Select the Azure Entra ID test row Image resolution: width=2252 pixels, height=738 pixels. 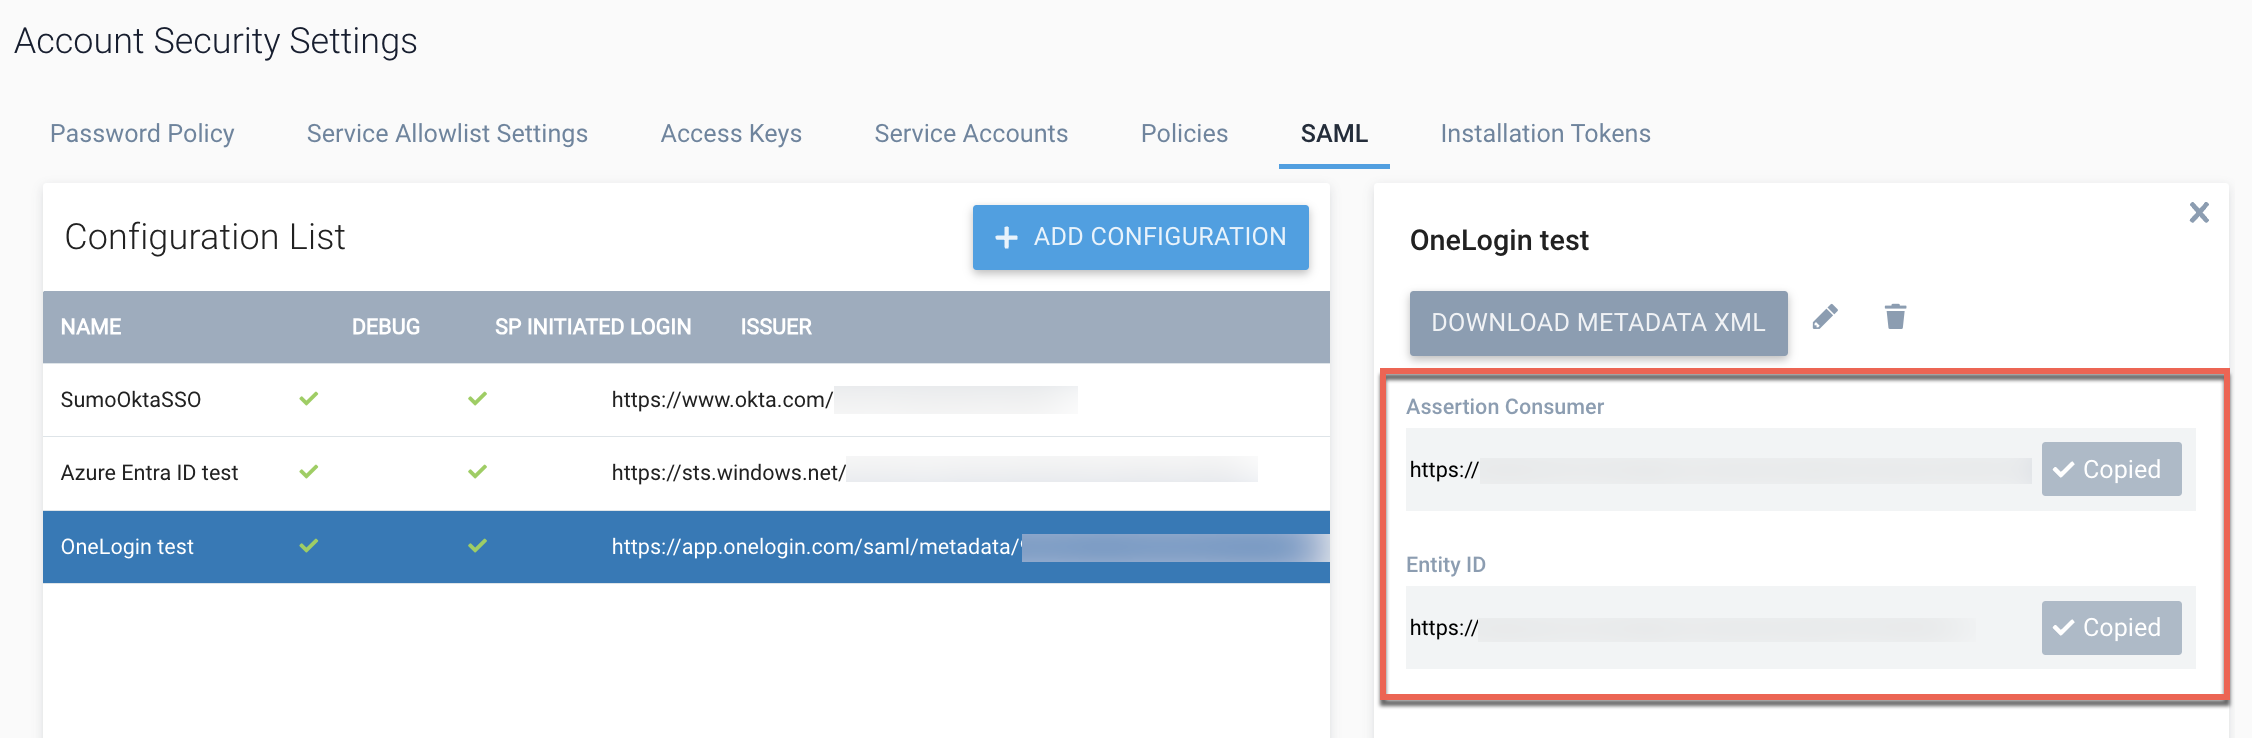(149, 473)
